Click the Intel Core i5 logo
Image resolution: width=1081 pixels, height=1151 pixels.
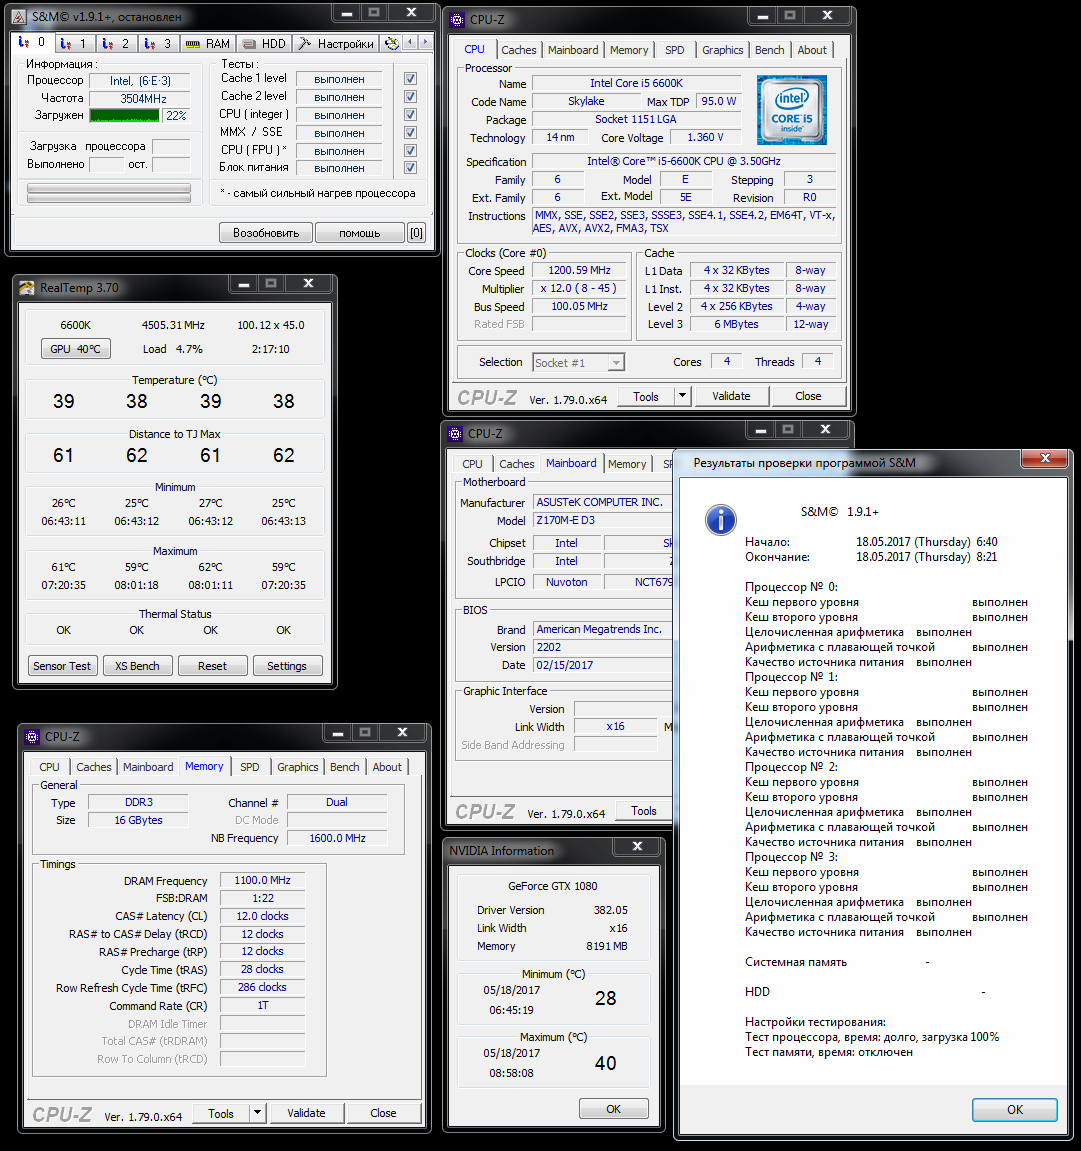pos(792,109)
